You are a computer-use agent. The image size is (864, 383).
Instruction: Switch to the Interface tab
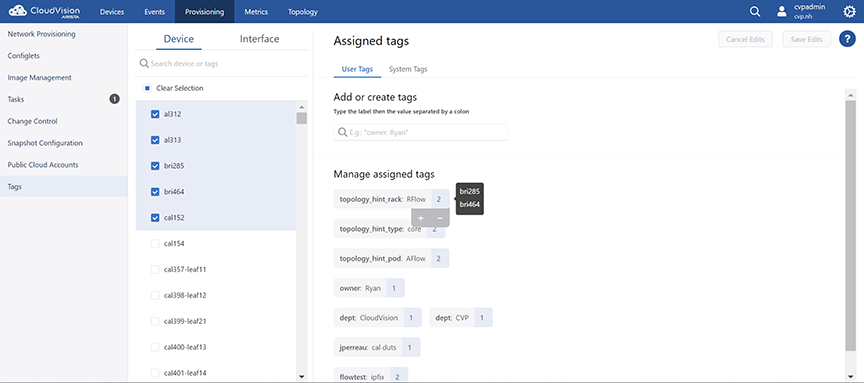coord(260,39)
